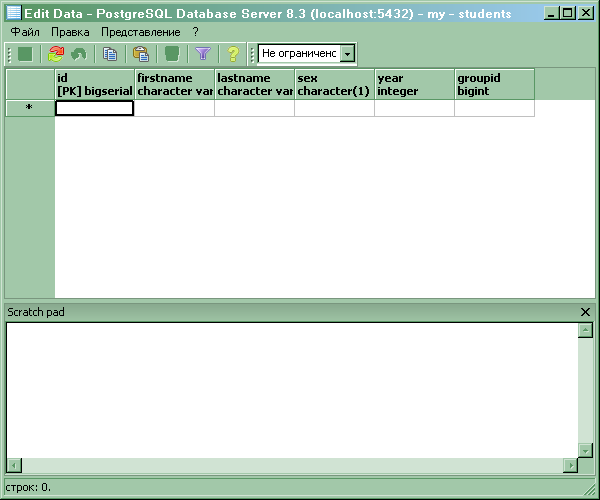Click the empty sex cell

click(x=334, y=108)
